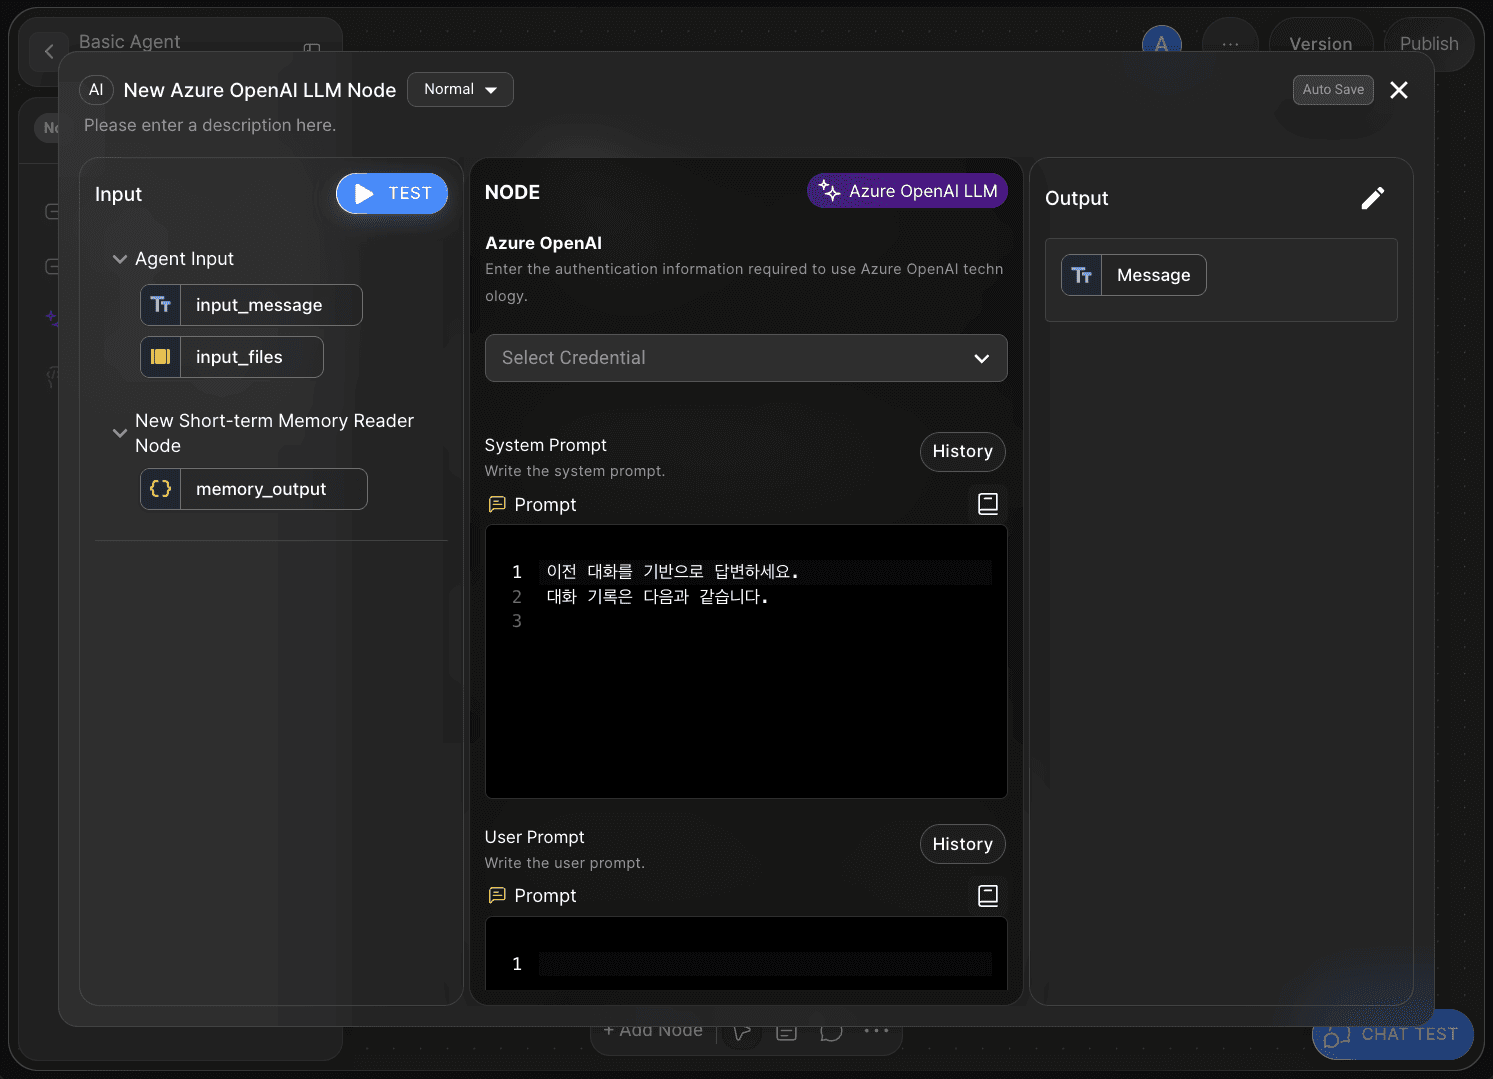Open User Prompt History
This screenshot has height=1079, width=1493.
962,844
